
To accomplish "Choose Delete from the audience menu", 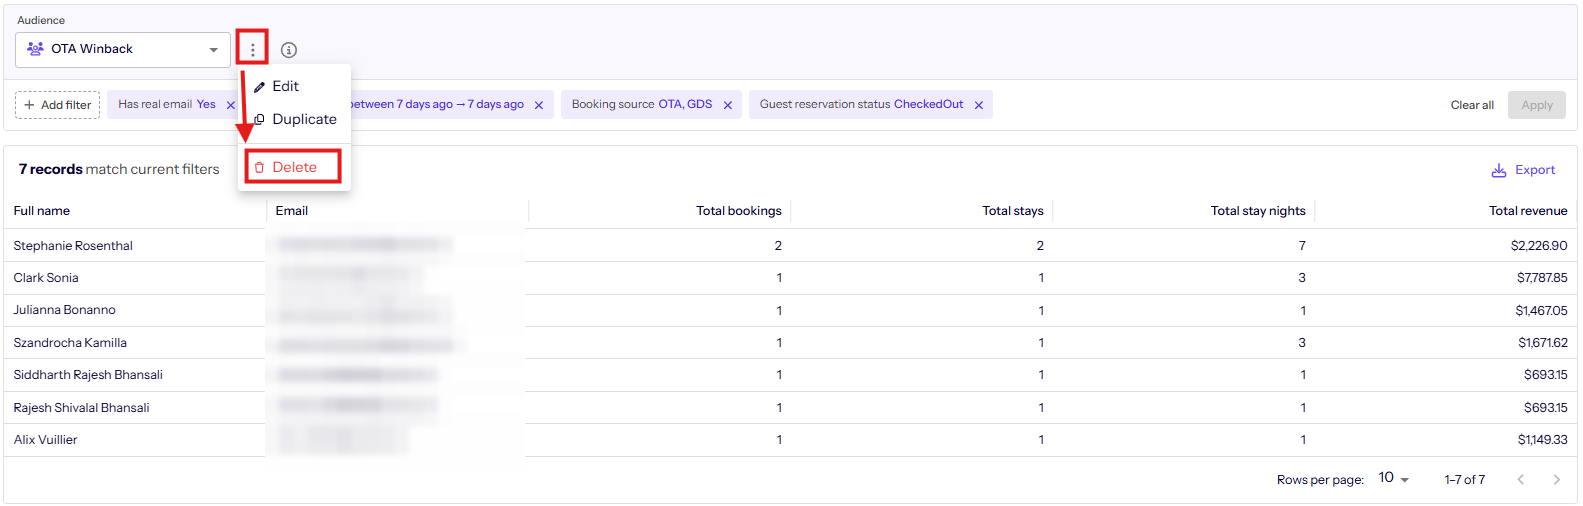I will point(294,167).
